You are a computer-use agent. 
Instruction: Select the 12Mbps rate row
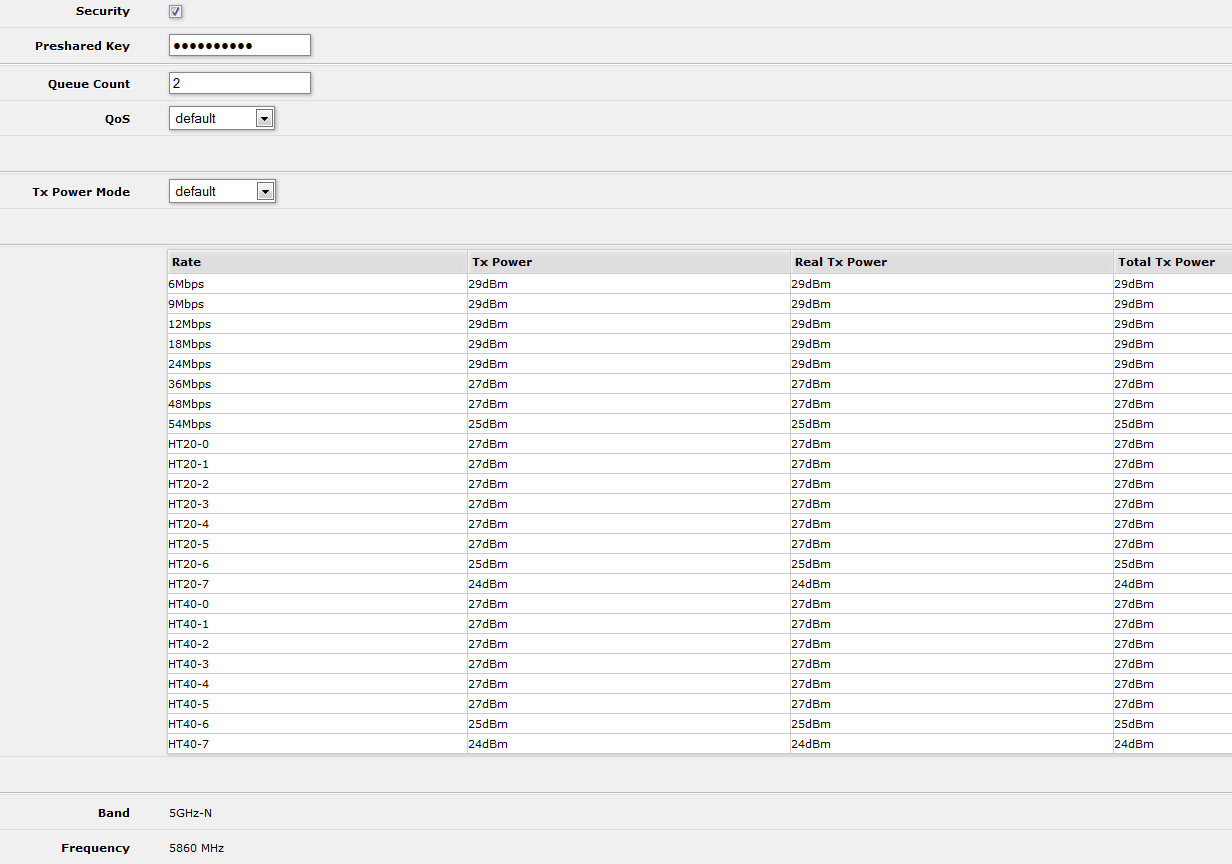point(700,324)
